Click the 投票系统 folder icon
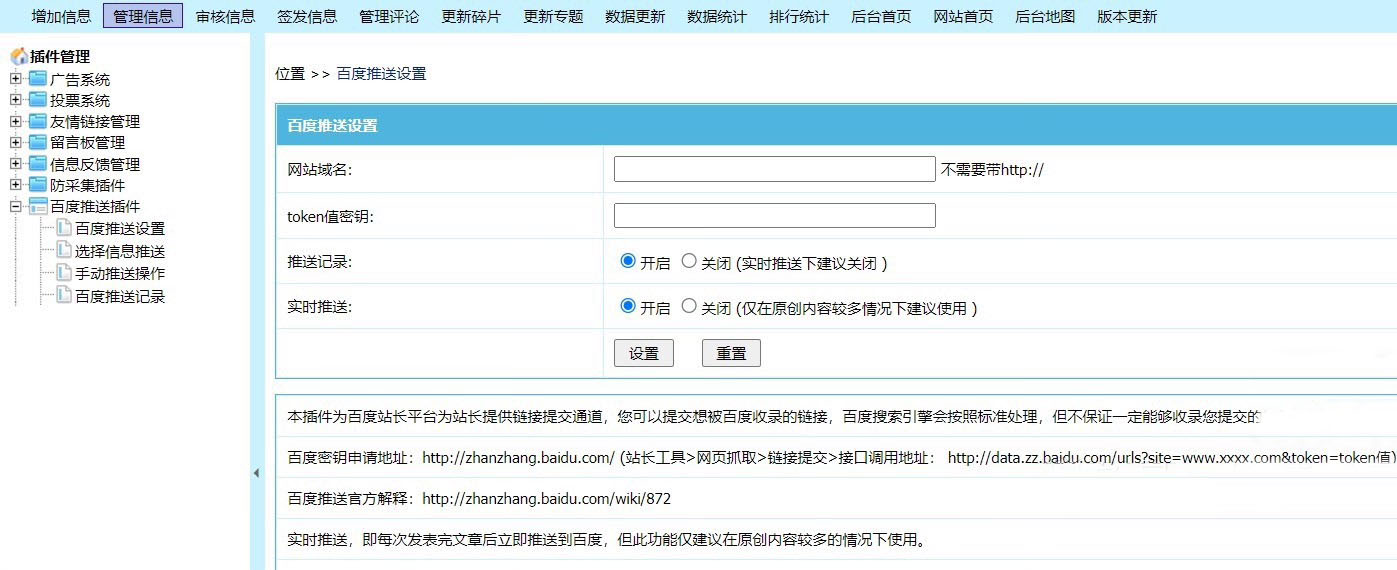1397x570 pixels. (x=38, y=100)
